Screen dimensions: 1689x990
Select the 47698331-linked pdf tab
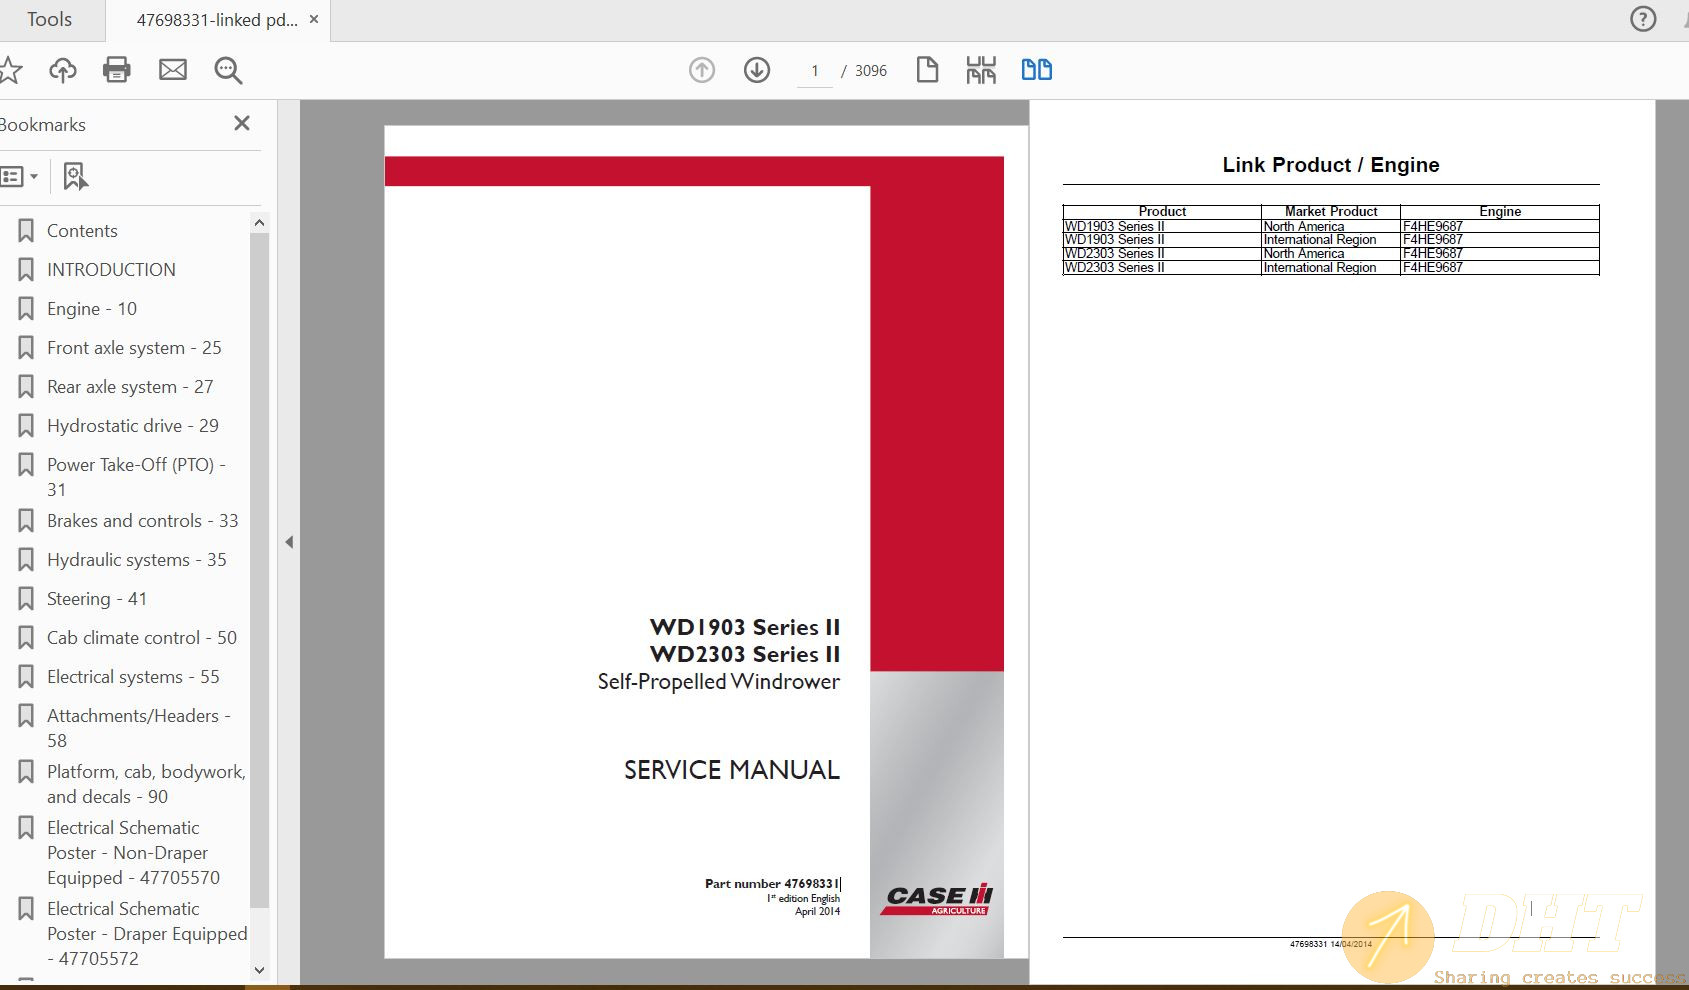pos(217,20)
